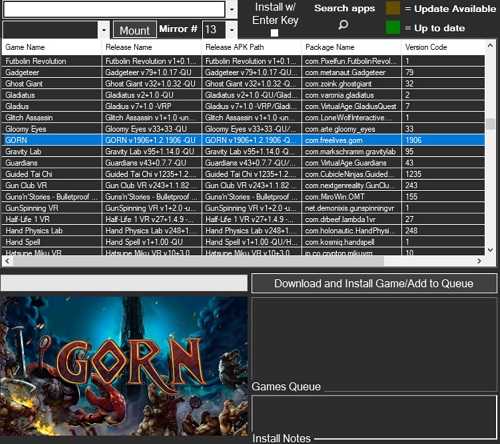500x444 pixels.
Task: Select the Gravity Lab row
Action: pos(243,151)
